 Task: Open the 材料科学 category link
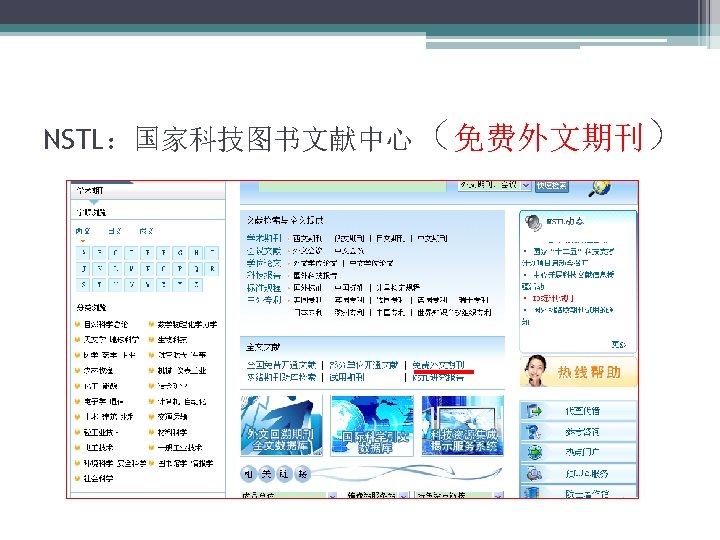[172, 432]
